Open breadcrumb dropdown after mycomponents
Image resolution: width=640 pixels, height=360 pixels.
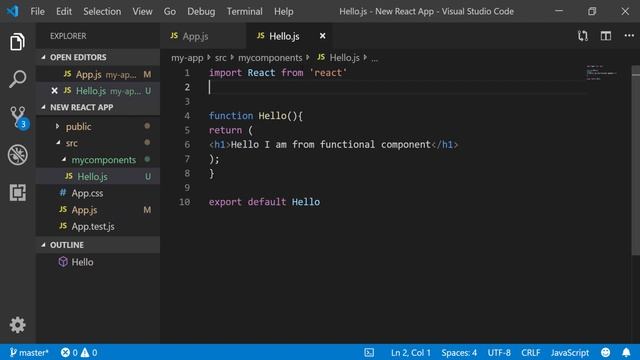[308, 58]
